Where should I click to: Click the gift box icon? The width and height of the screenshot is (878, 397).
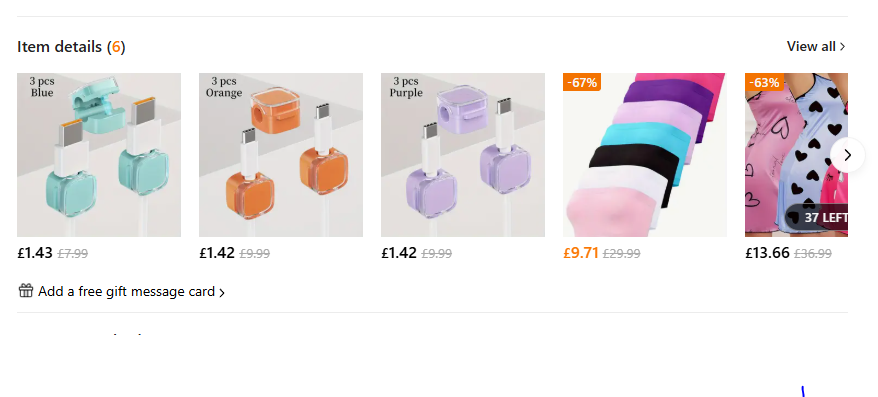click(x=26, y=291)
